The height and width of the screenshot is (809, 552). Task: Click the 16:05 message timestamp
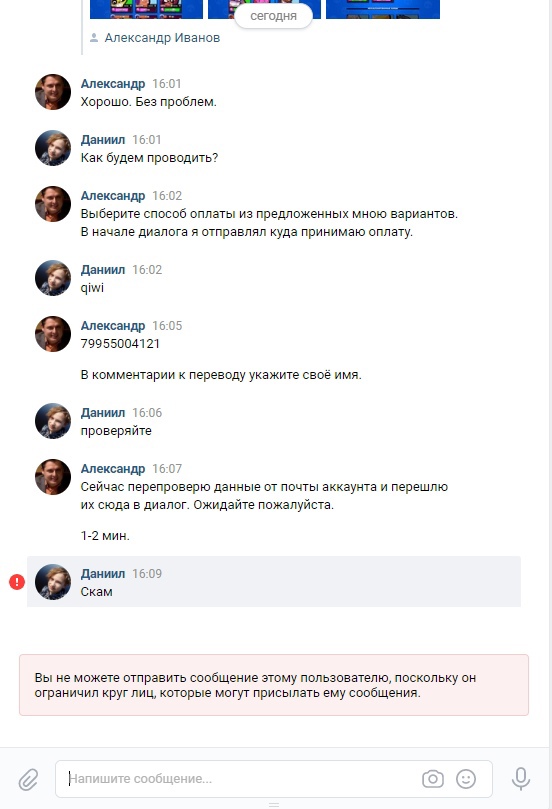[167, 326]
